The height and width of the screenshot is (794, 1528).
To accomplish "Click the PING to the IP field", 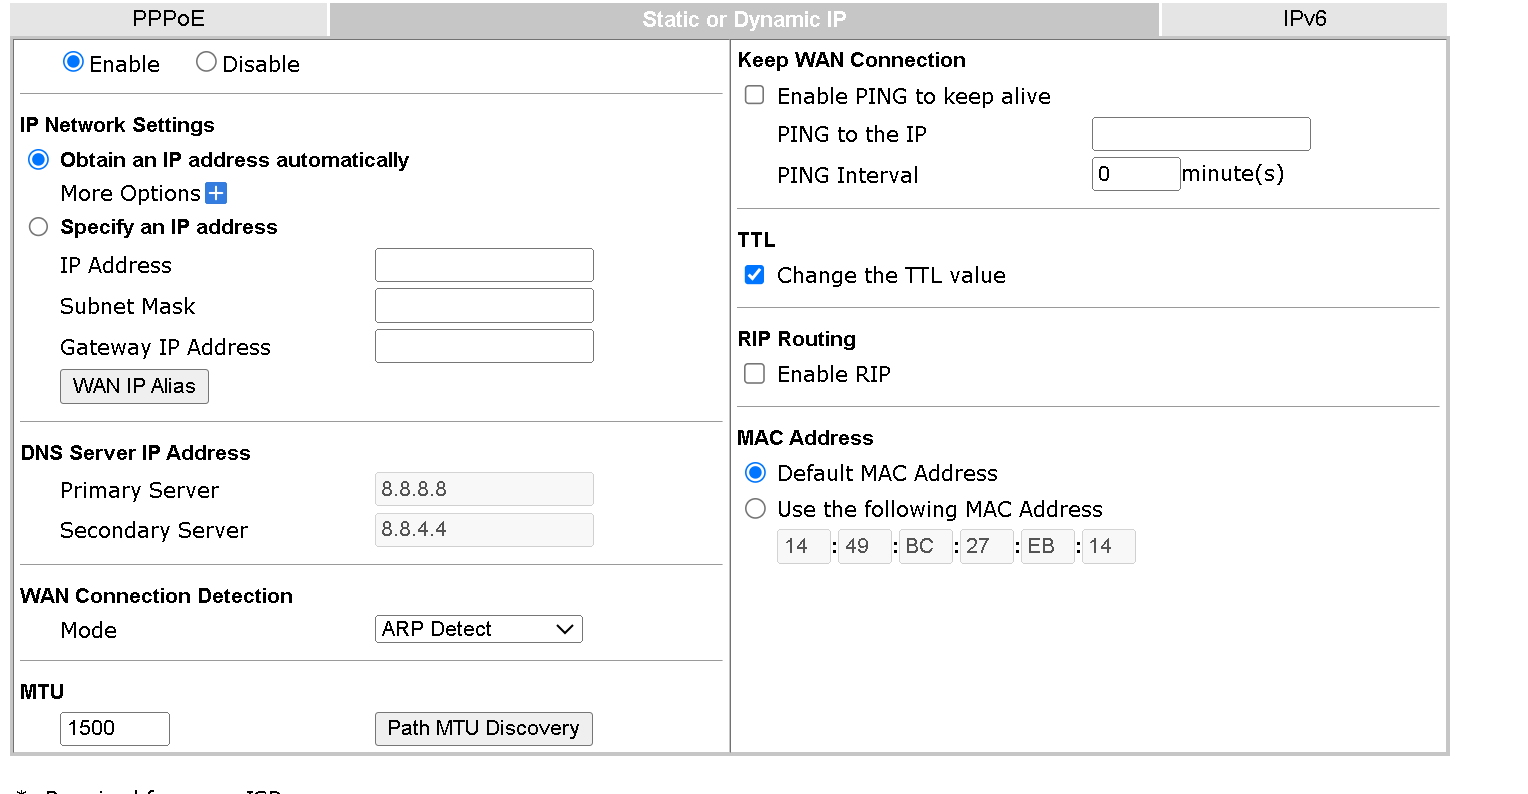I will 1200,133.
